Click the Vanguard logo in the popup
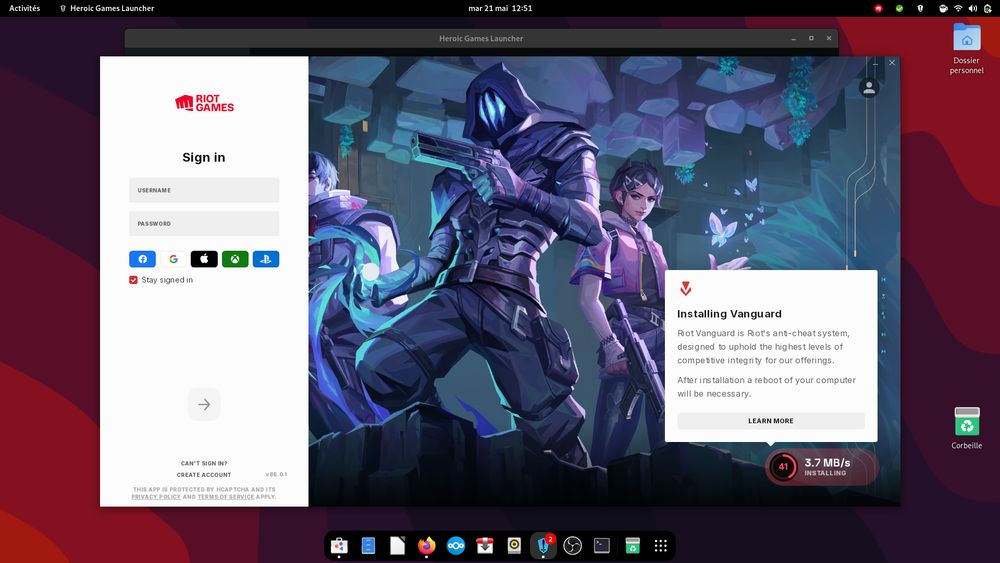Image resolution: width=1000 pixels, height=563 pixels. pyautogui.click(x=686, y=289)
